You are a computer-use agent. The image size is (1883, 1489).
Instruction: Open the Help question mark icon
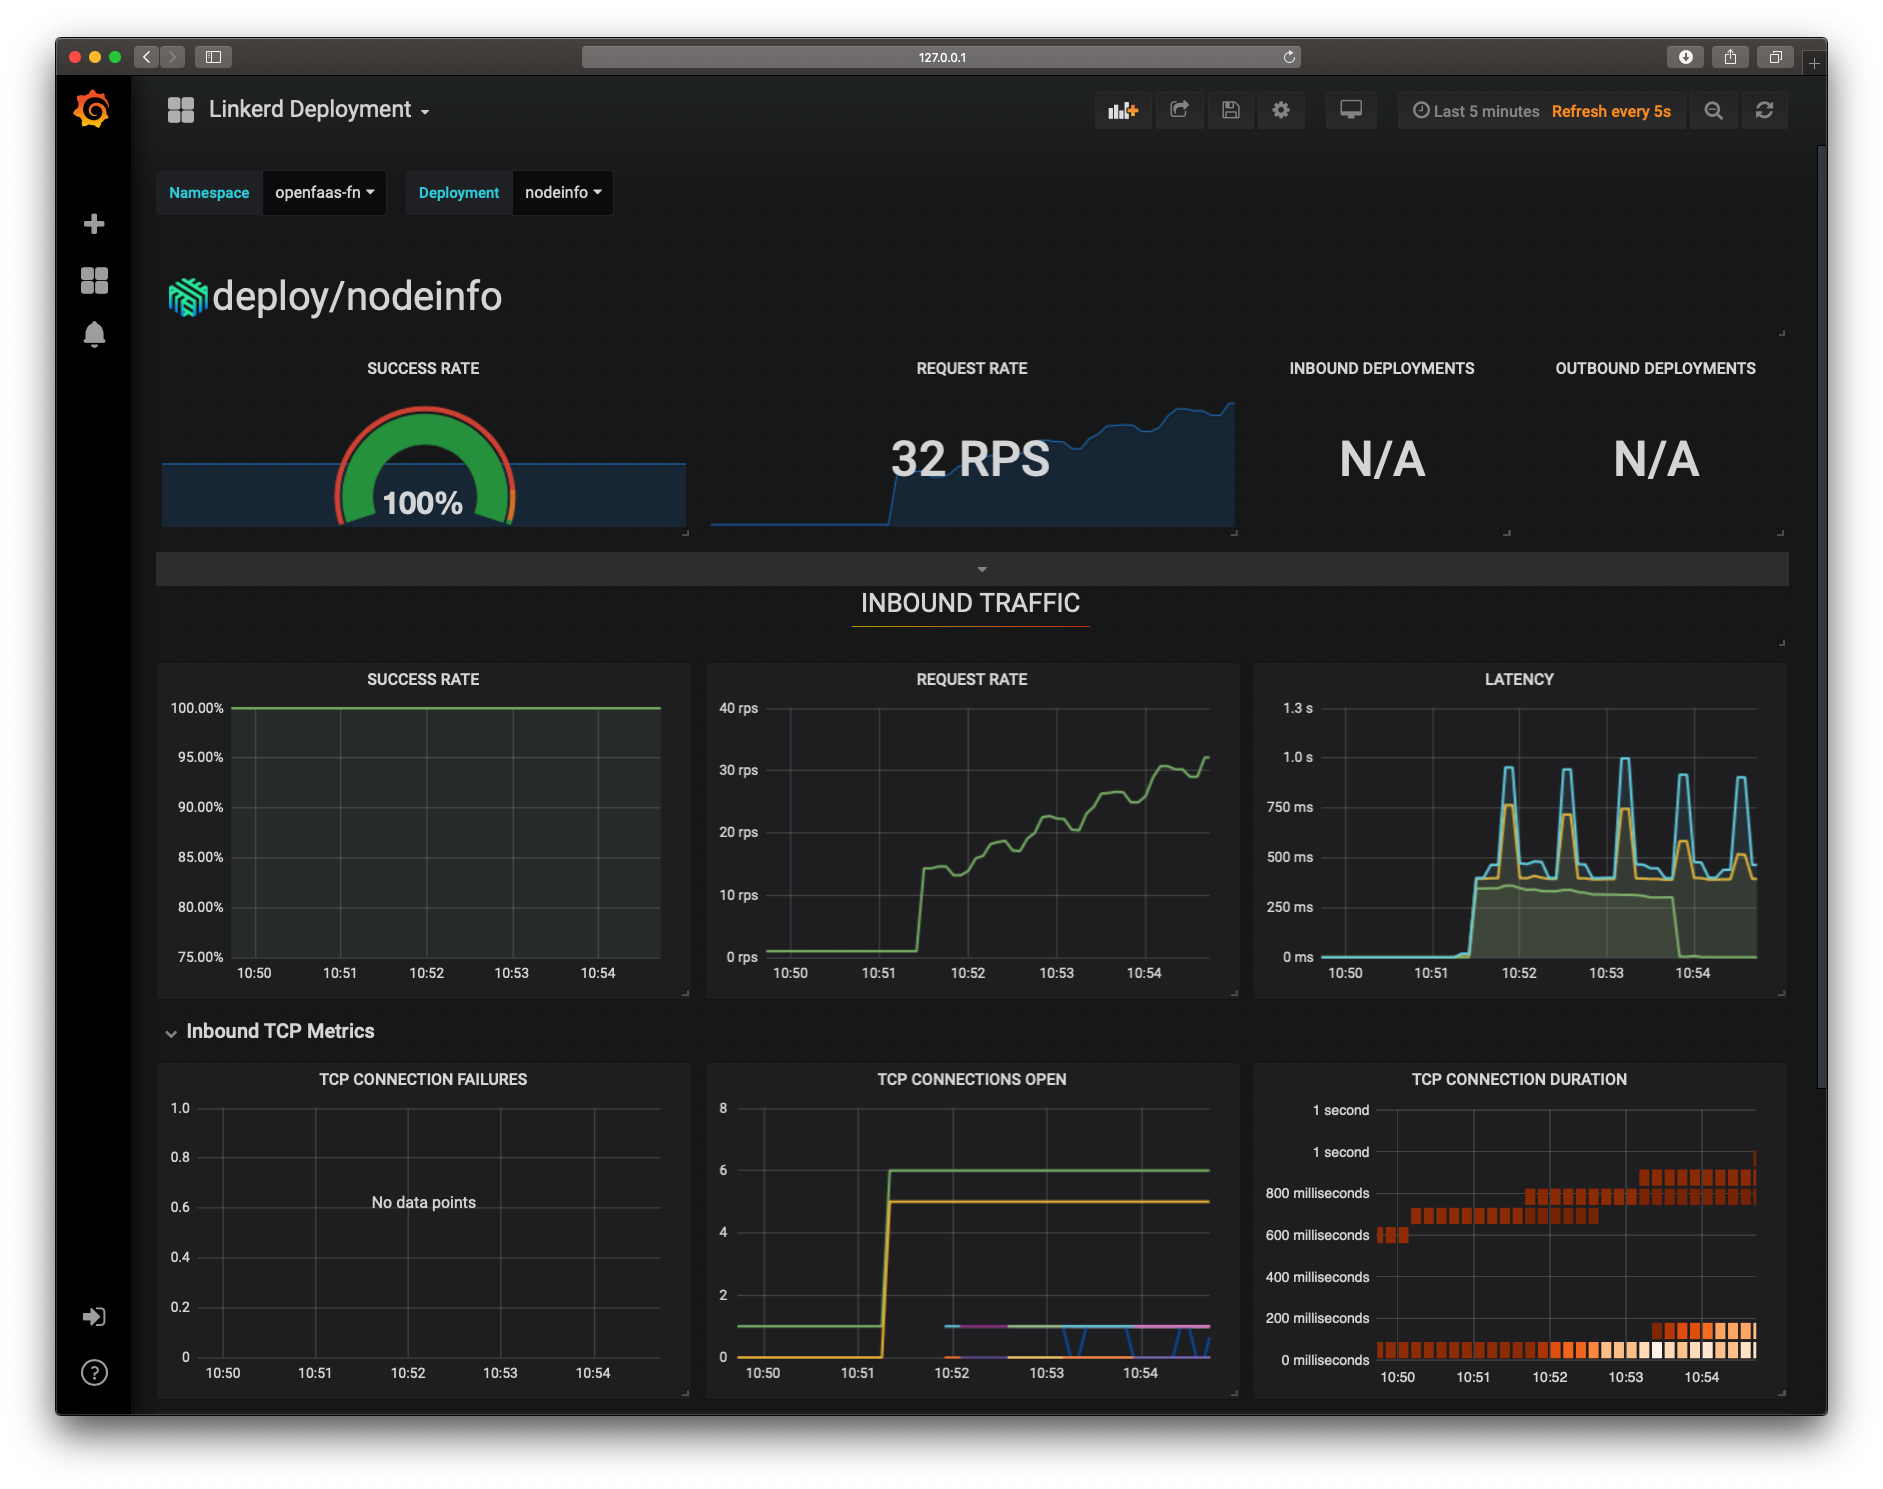coord(94,1373)
